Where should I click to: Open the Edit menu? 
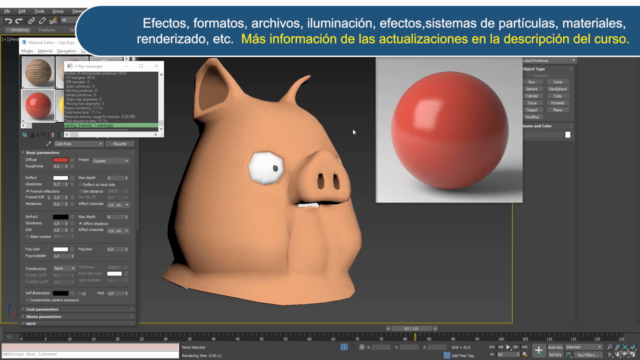pyautogui.click(x=22, y=11)
